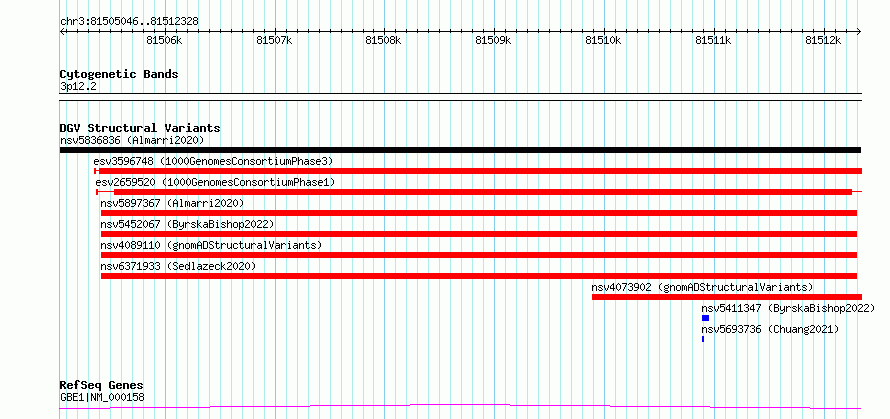Click the 81506k ruler tick label
The width and height of the screenshot is (890, 419).
tap(165, 40)
